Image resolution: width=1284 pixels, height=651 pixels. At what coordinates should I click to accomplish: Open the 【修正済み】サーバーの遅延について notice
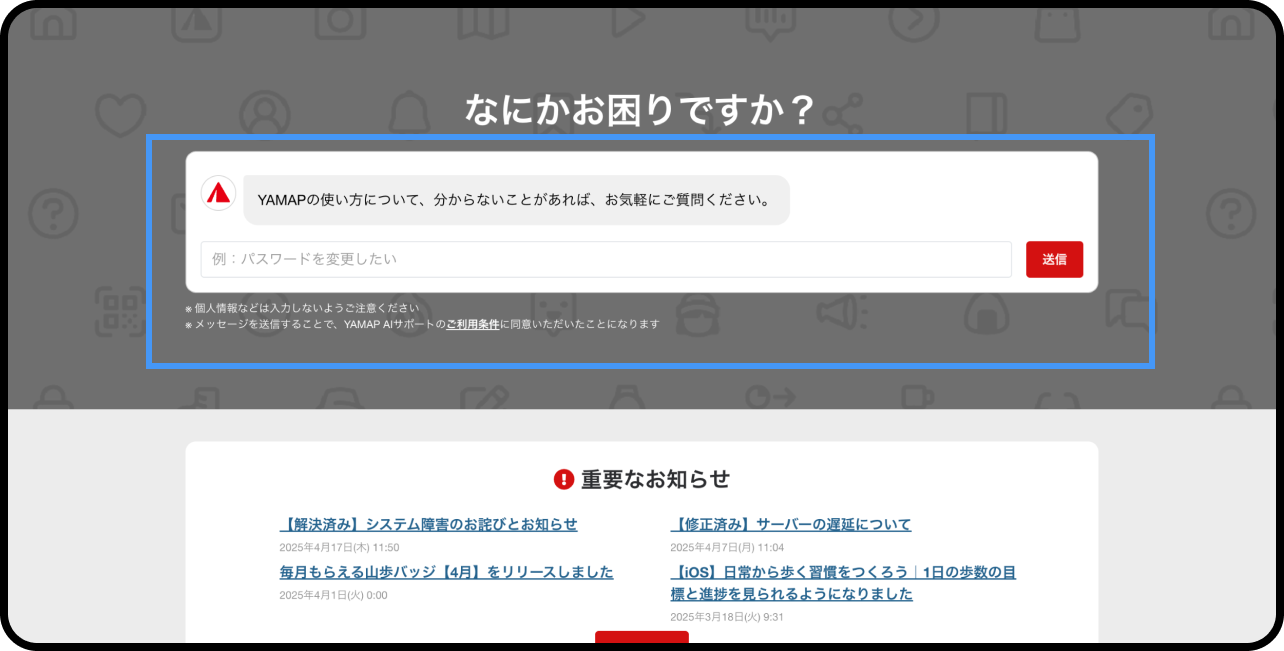tap(790, 524)
